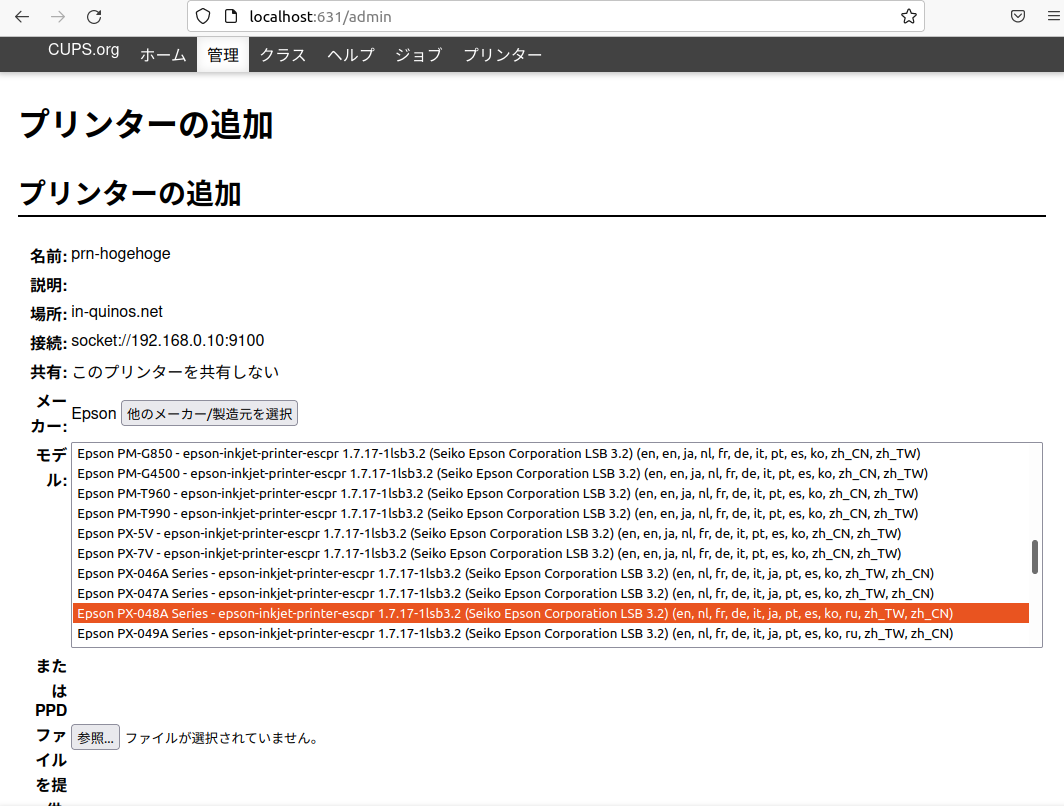This screenshot has height=806, width=1064.
Task: Click the page info icon in address bar
Action: point(231,16)
